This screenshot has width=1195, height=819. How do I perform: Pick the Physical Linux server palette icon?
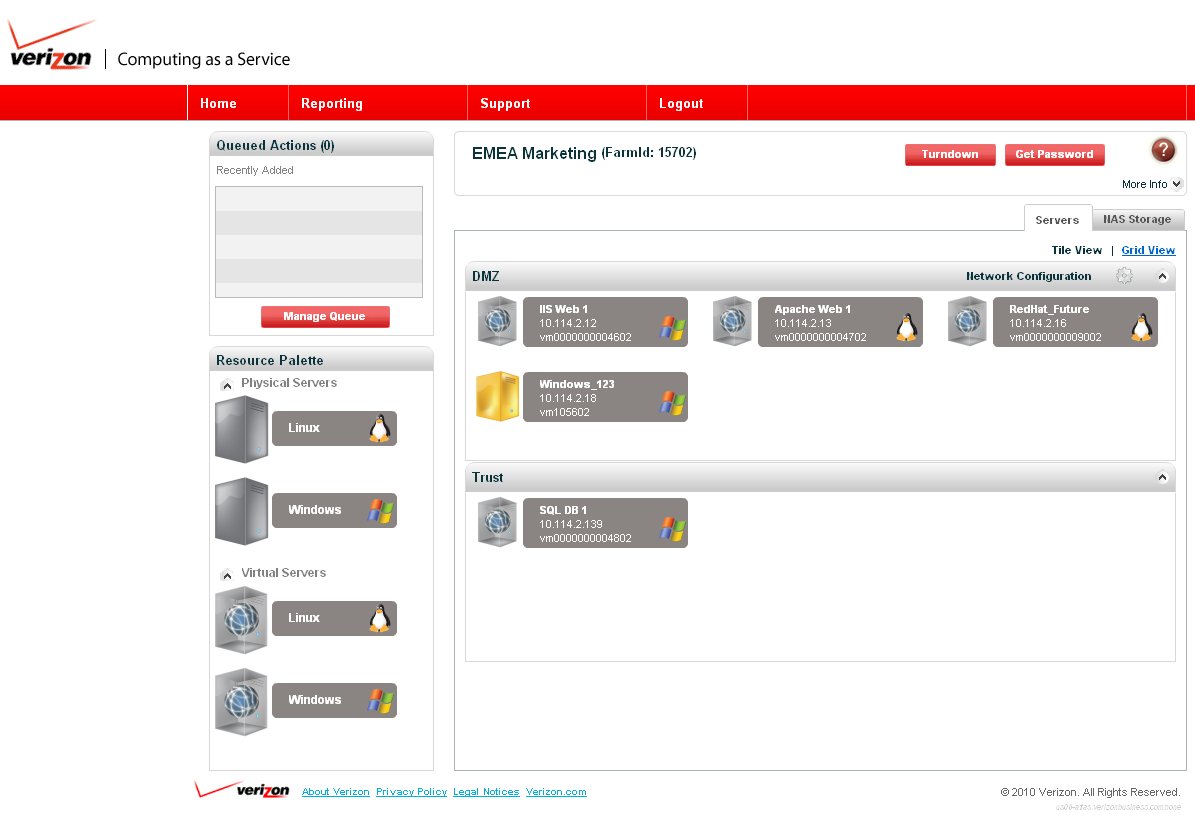tap(242, 429)
